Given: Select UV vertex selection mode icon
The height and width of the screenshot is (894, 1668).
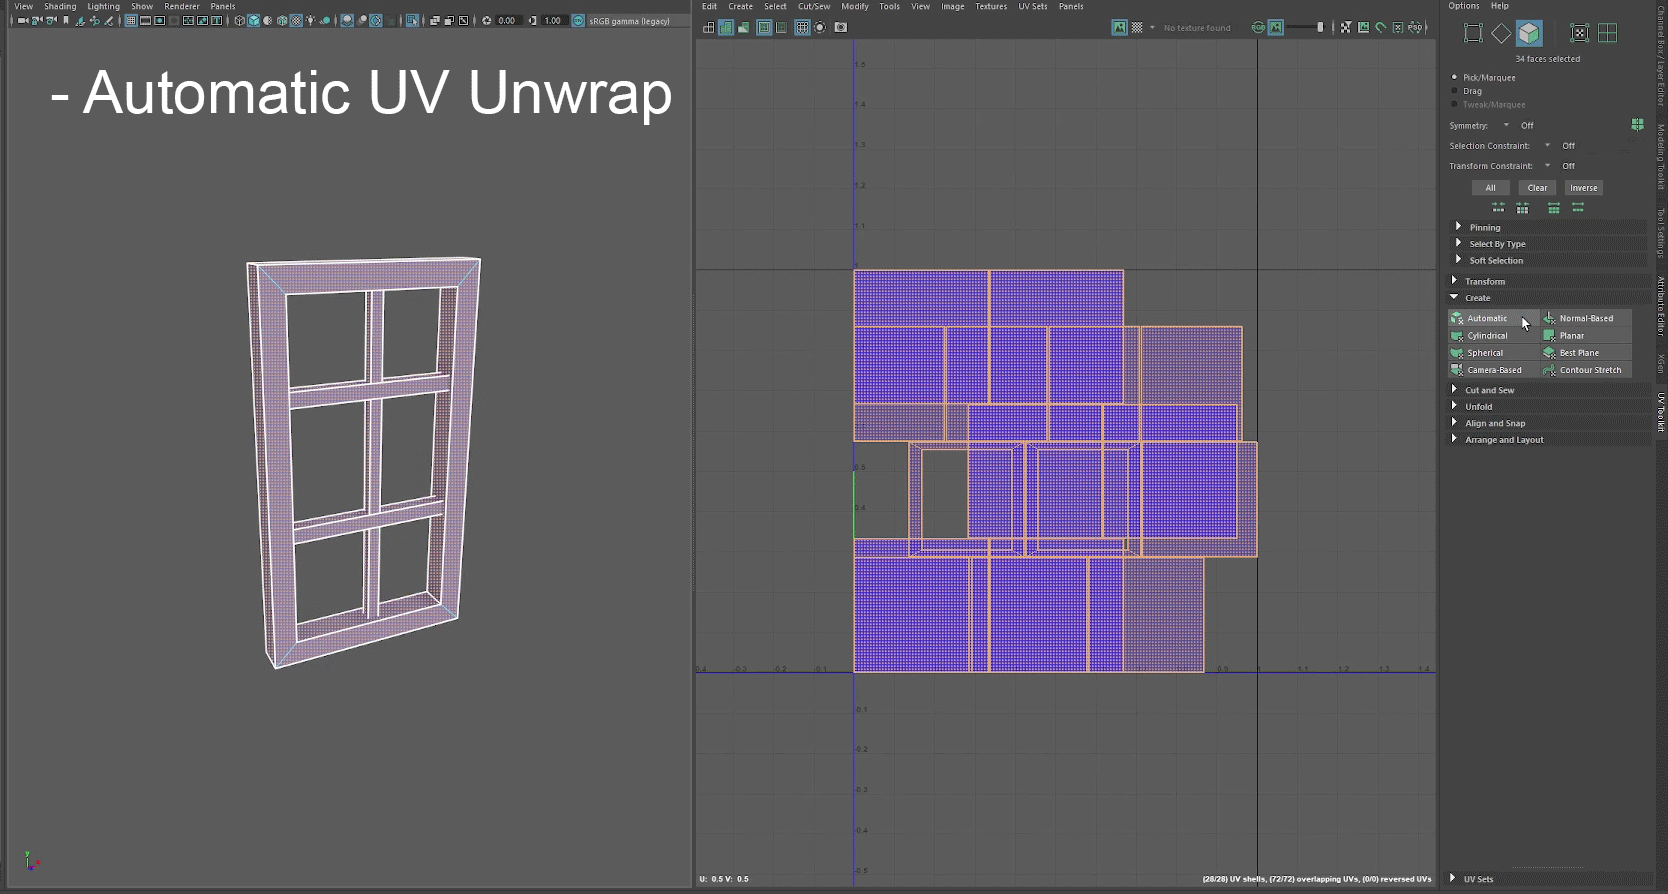Looking at the screenshot, I should tap(1473, 33).
